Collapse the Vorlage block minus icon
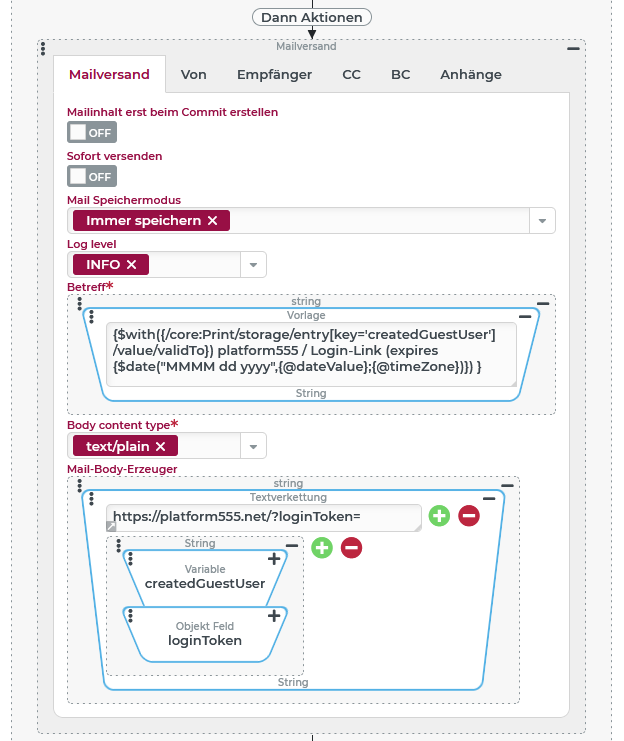 pos(526,316)
